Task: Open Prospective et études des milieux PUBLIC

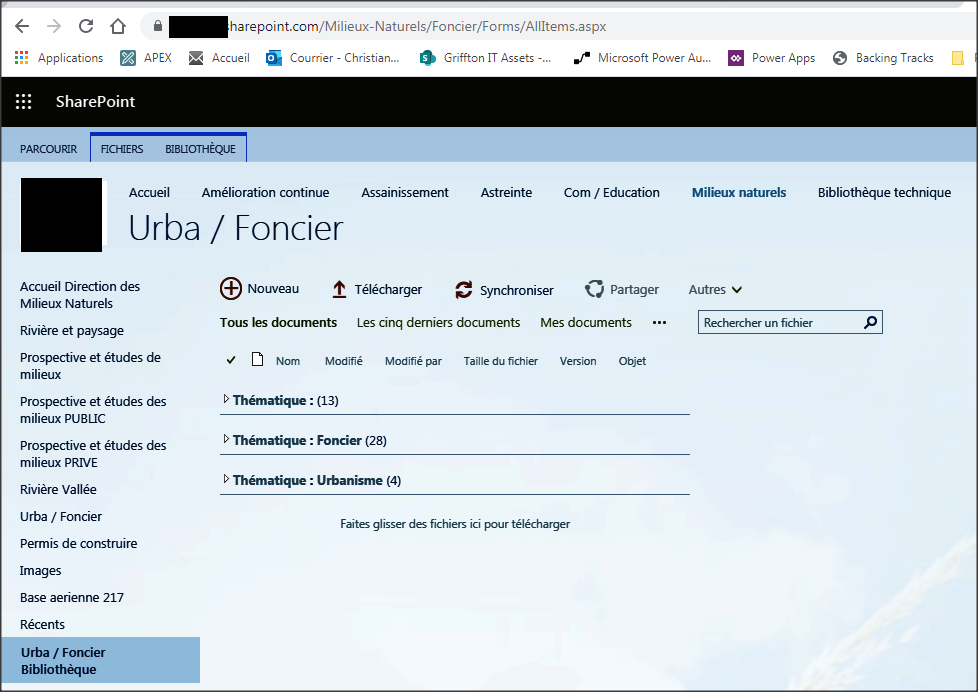Action: point(93,410)
